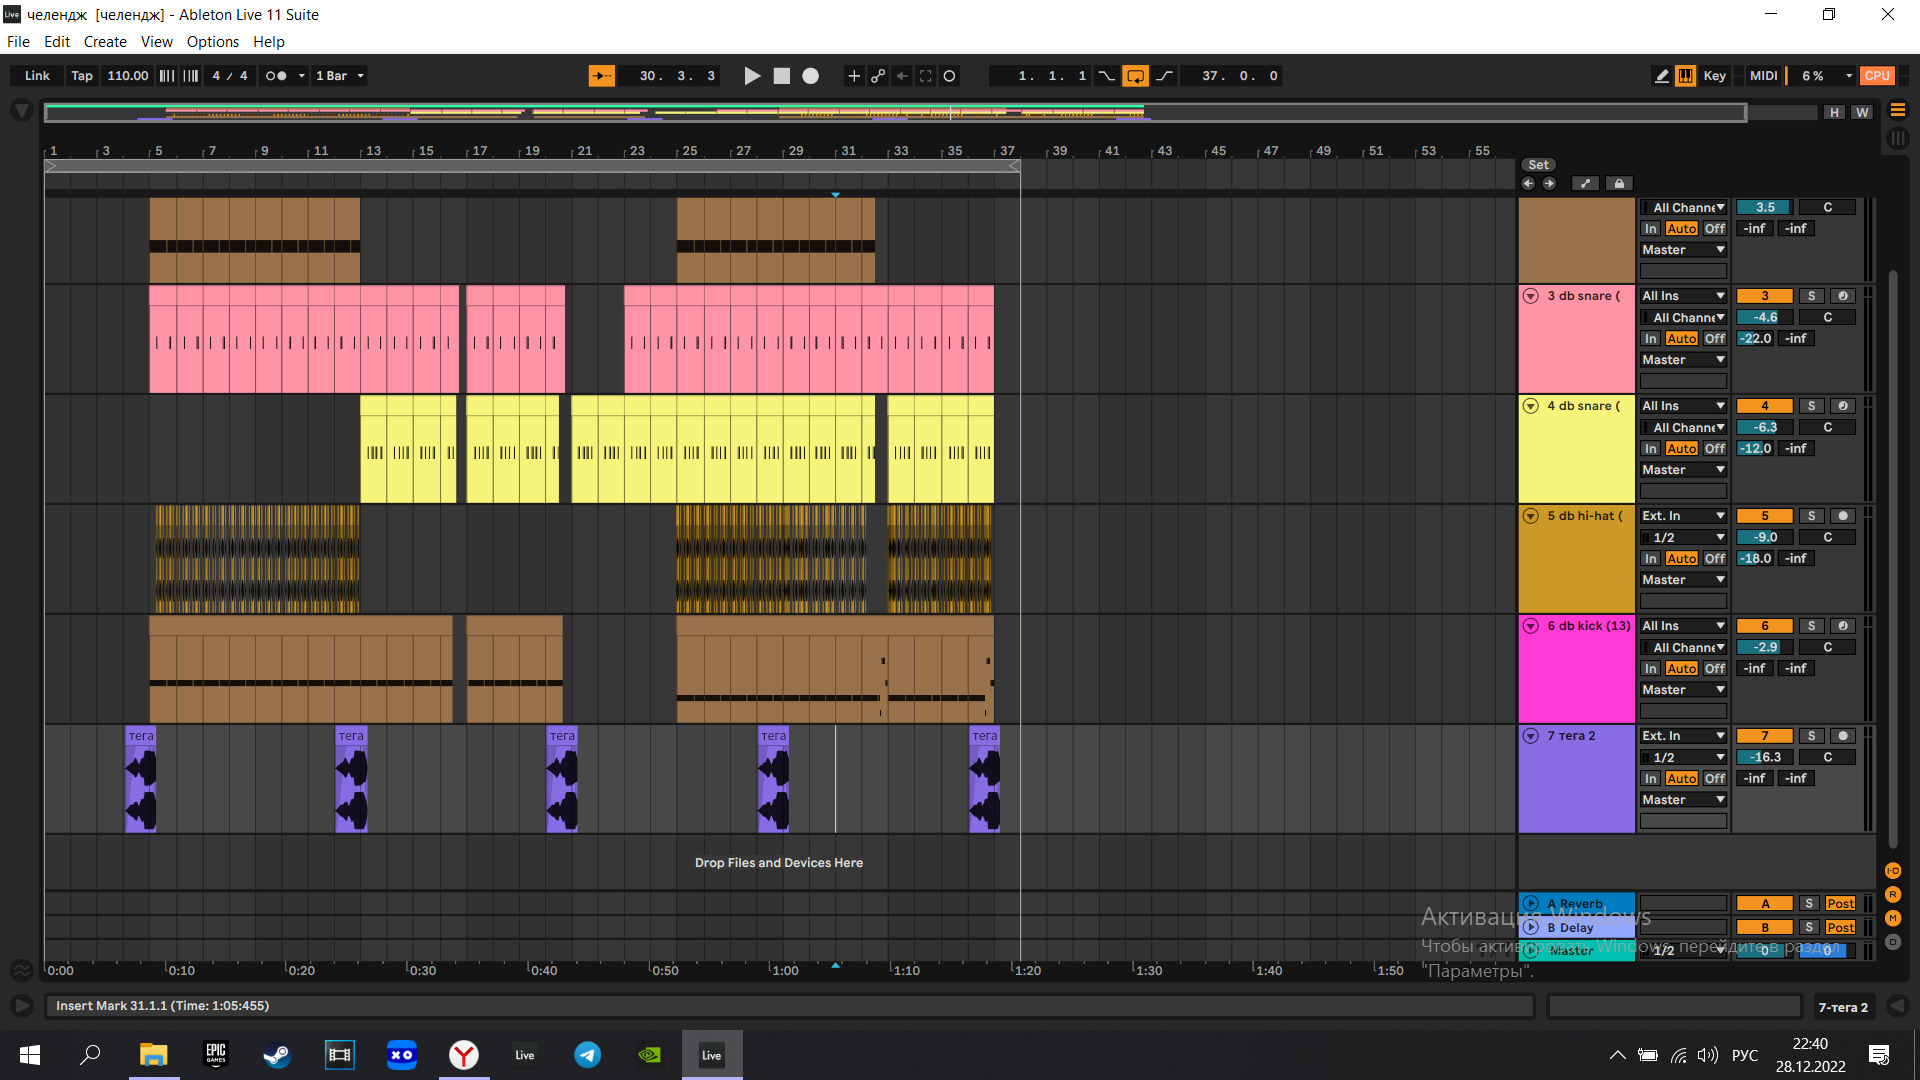Open the Create menu
The image size is (1920, 1080).
pos(105,42)
